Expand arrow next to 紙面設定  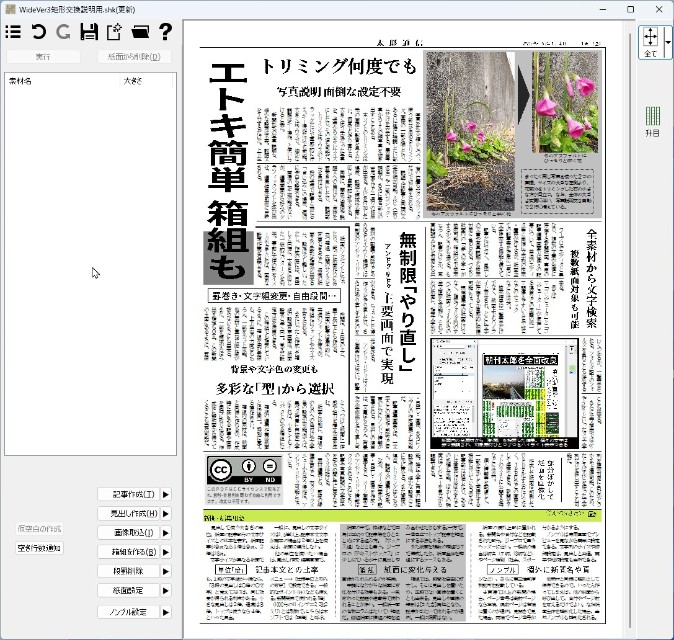tap(166, 591)
